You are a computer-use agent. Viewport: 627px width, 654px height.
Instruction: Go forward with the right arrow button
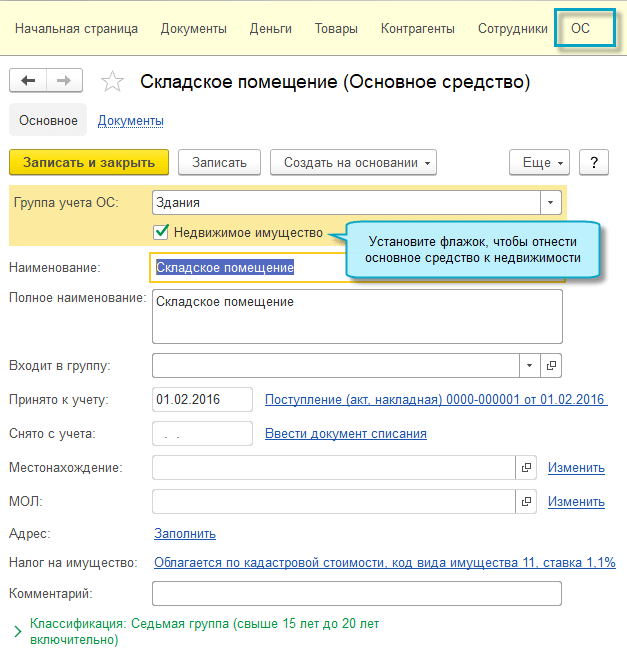64,80
